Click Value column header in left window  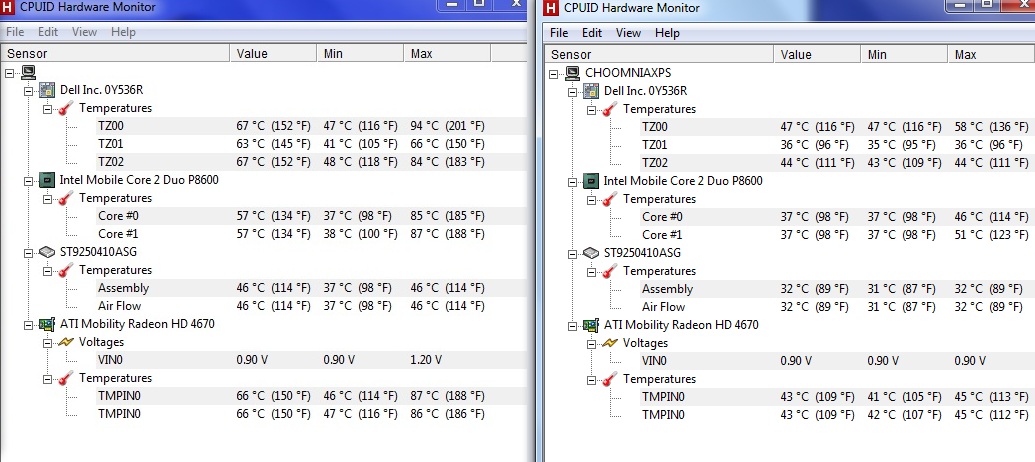(273, 53)
